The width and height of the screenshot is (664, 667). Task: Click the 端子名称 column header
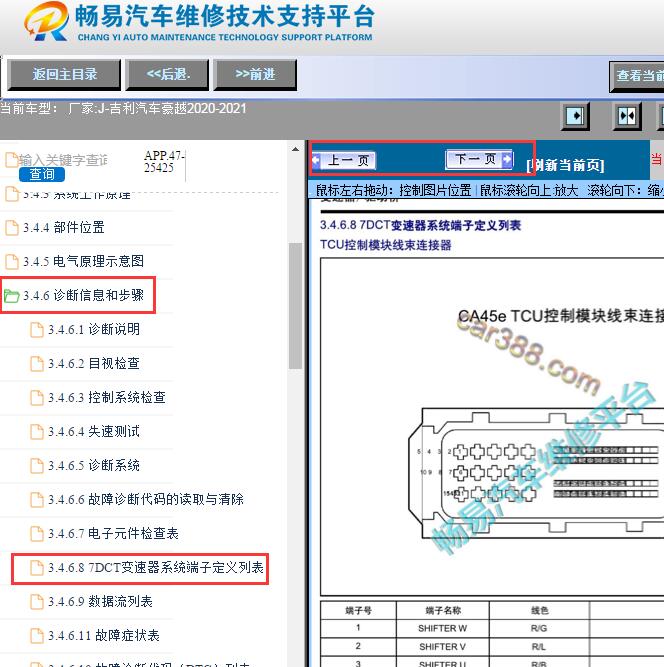click(x=443, y=610)
